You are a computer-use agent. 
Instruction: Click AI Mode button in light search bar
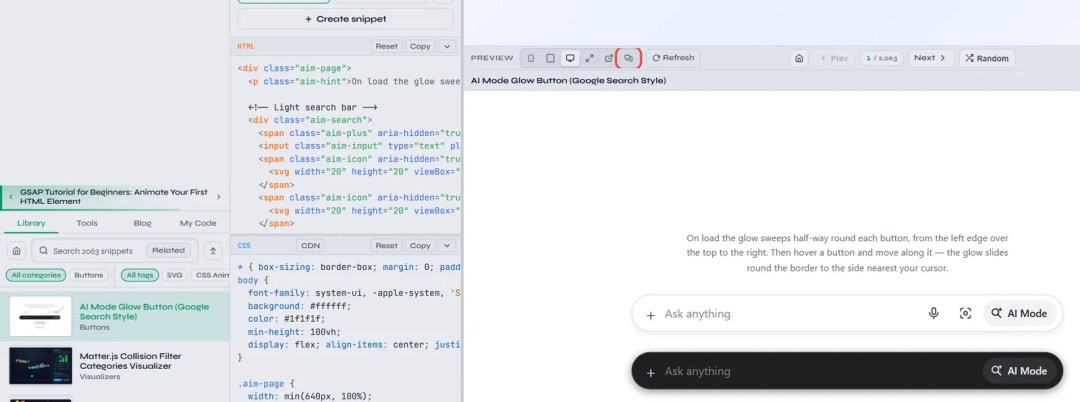(1019, 313)
